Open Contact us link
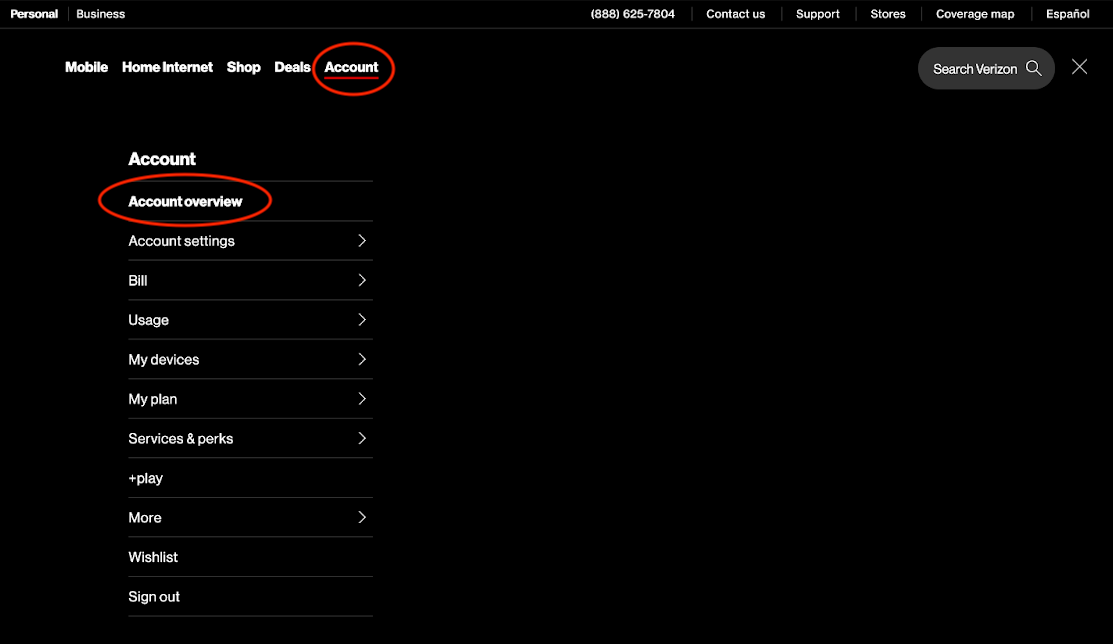Screen dimensions: 1113x644 click(x=735, y=13)
